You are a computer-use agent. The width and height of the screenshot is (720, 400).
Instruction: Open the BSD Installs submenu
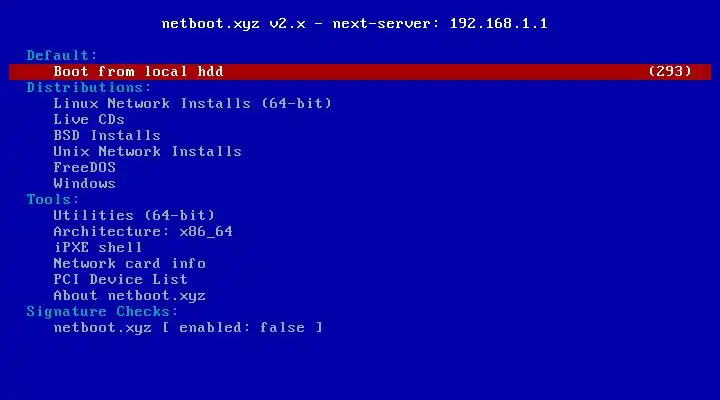107,135
